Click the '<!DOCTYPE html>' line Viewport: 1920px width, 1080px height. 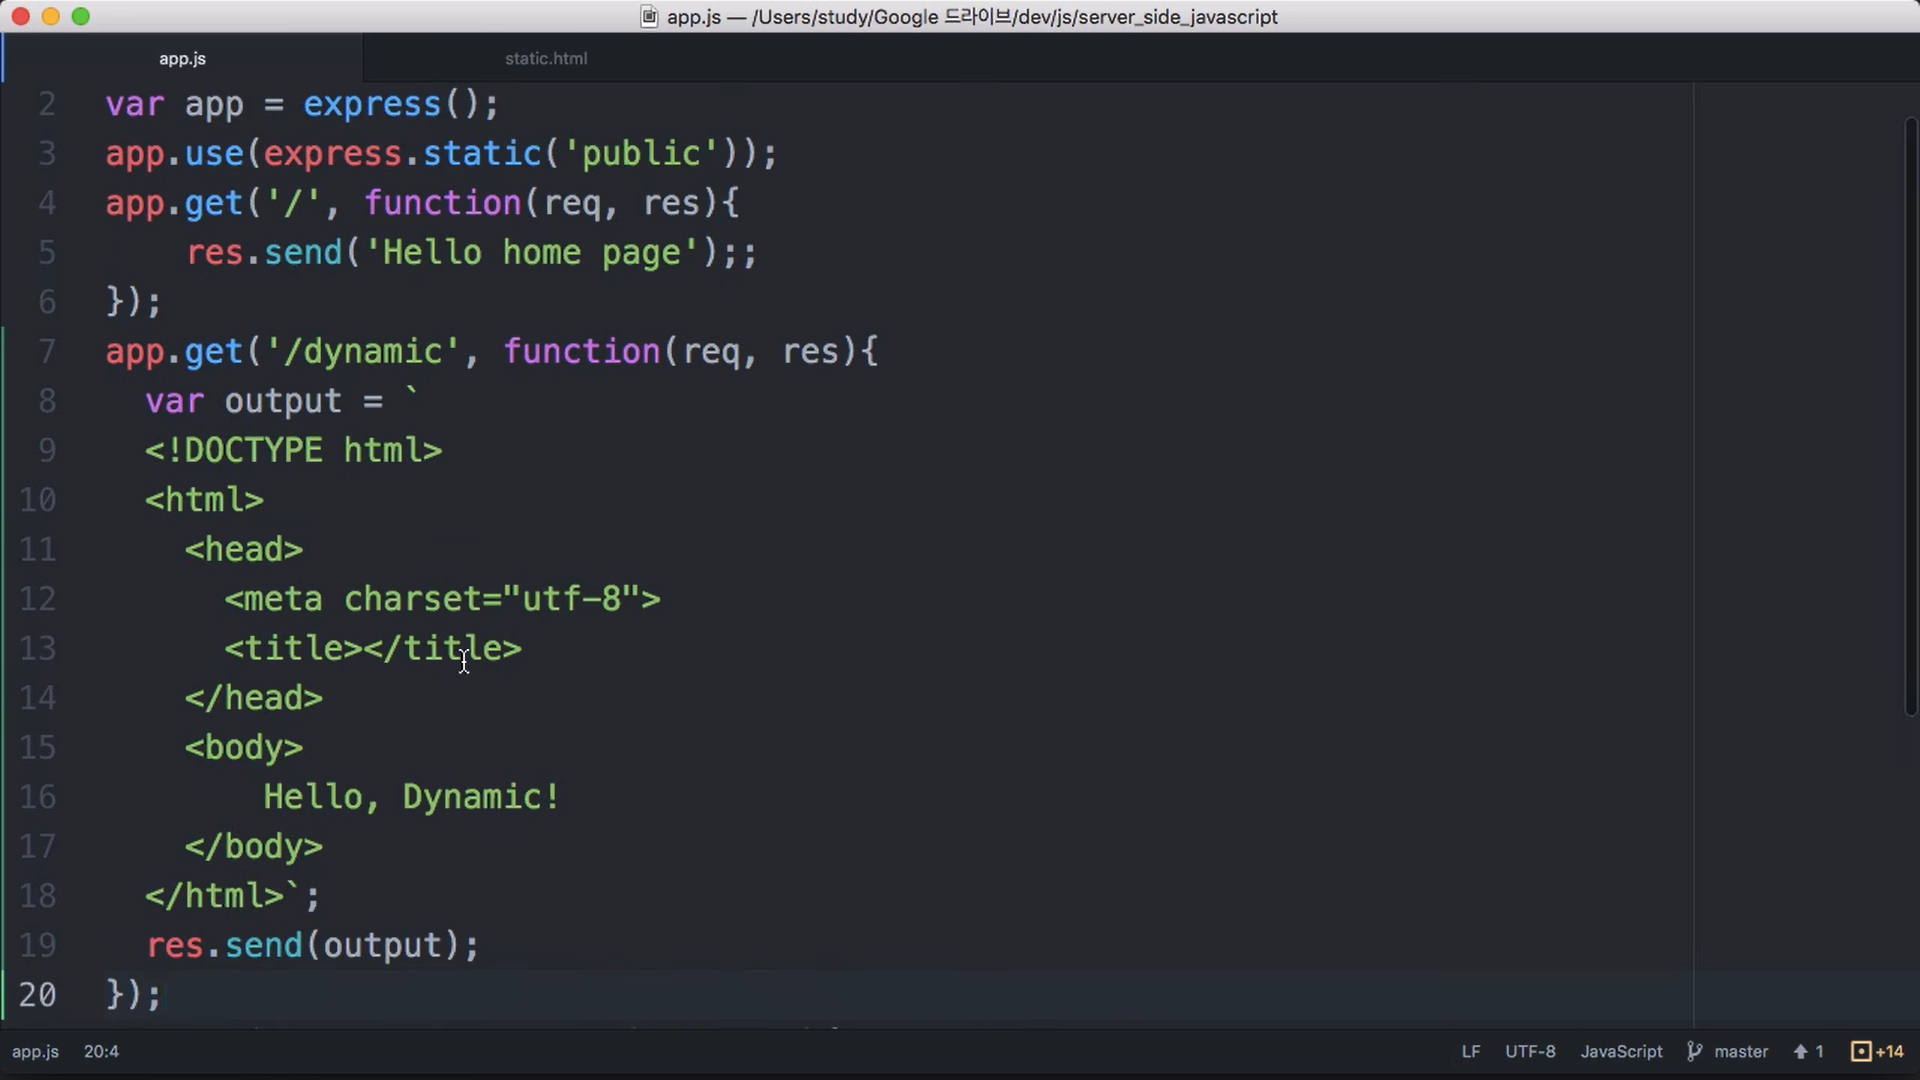point(293,450)
